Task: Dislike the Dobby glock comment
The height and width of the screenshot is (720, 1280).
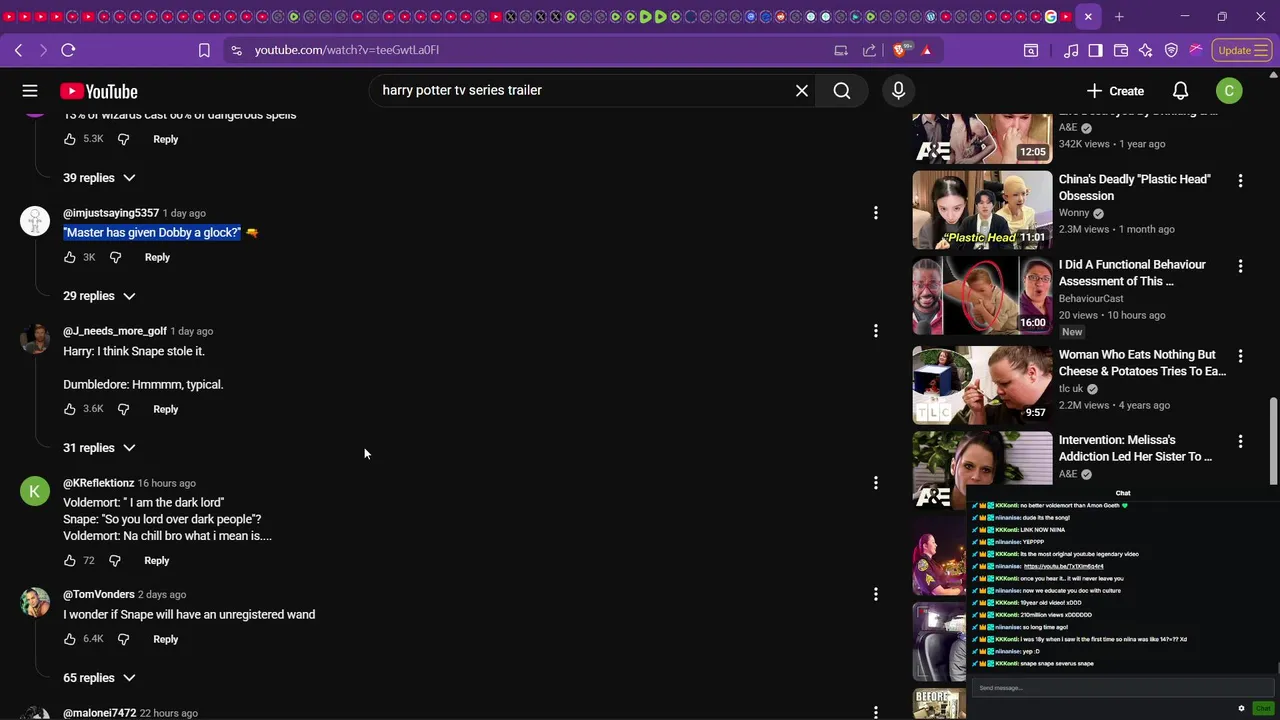Action: pyautogui.click(x=115, y=257)
